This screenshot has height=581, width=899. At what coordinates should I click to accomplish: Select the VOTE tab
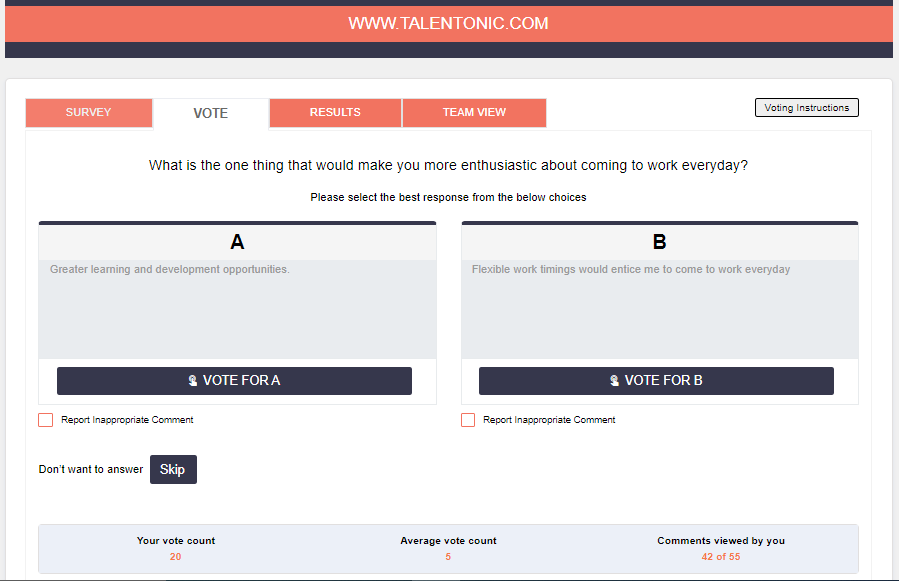[211, 113]
